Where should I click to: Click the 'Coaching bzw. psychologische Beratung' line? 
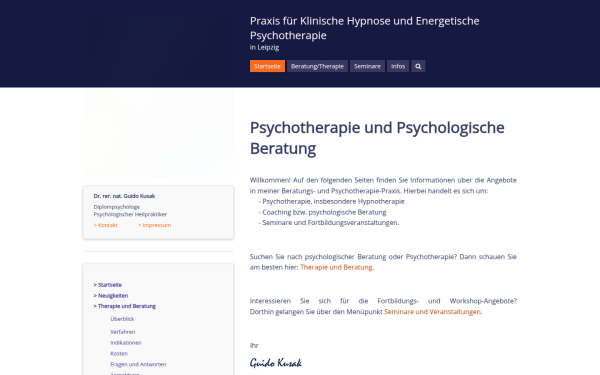click(322, 212)
